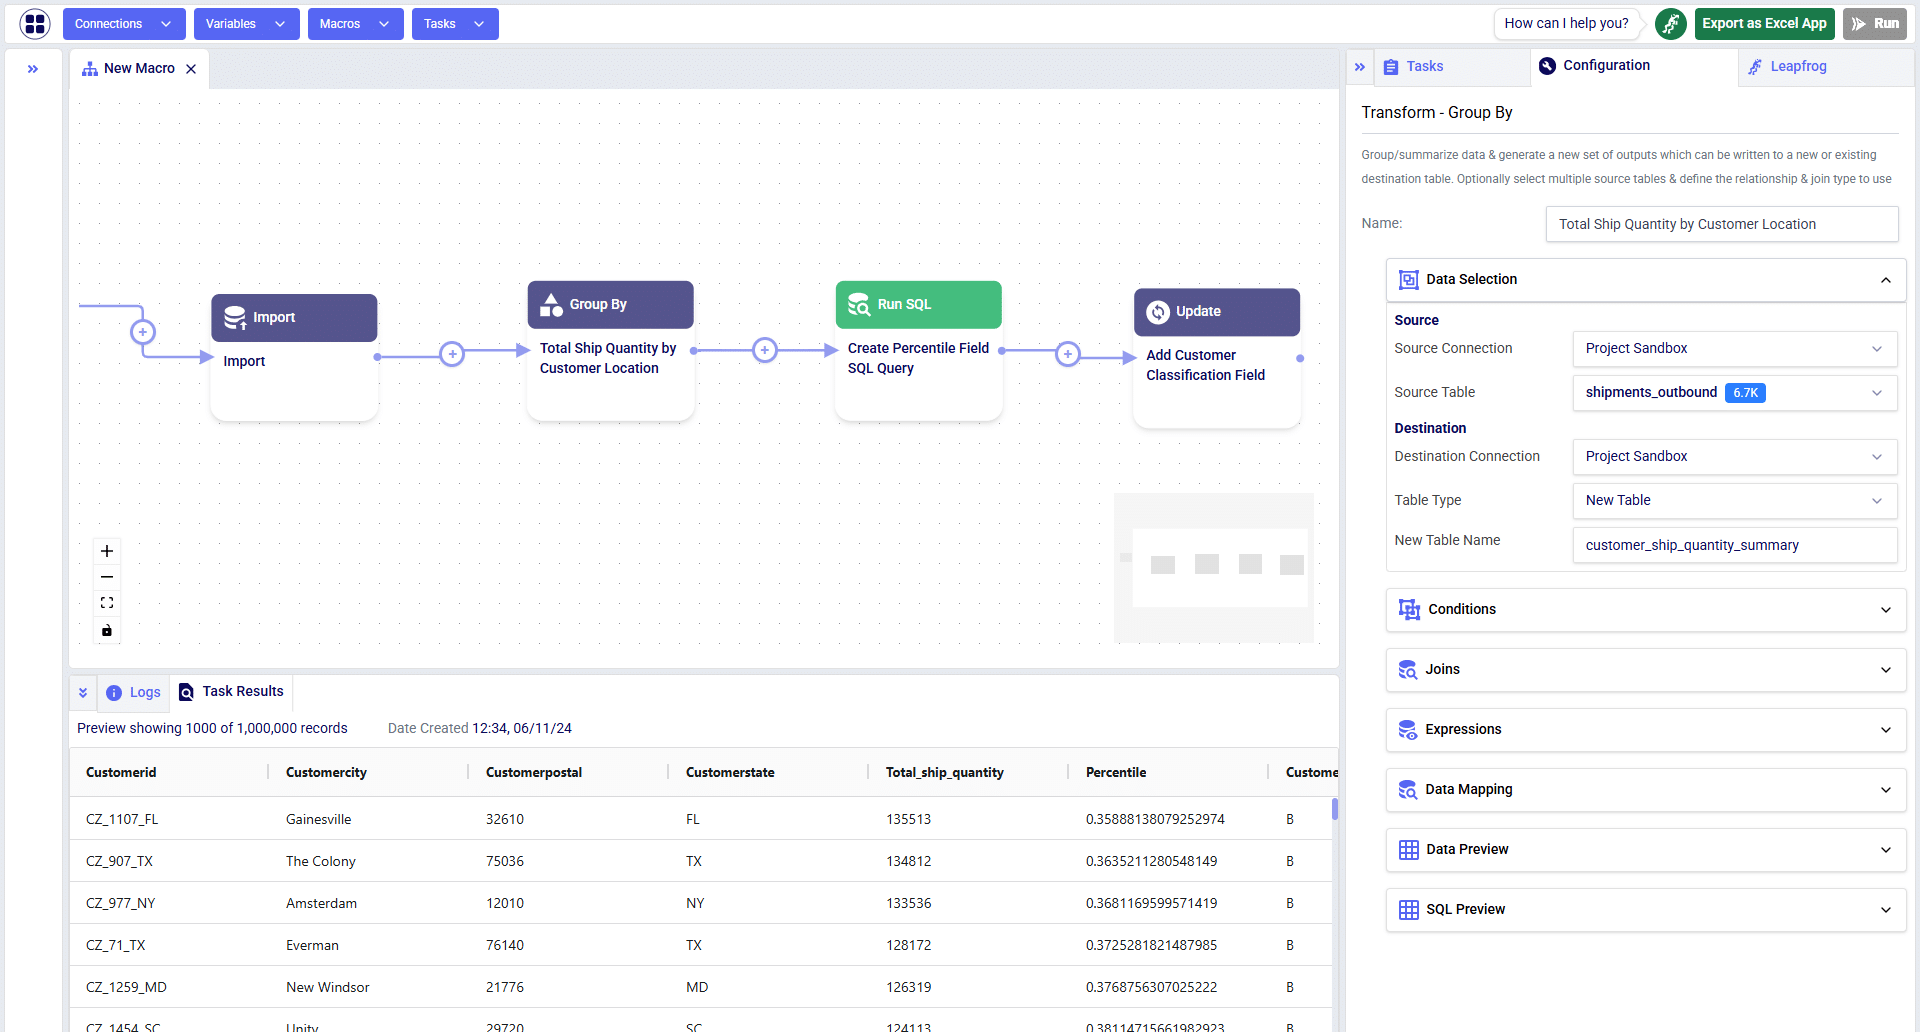Click the canvas minimap
This screenshot has width=1920, height=1032.
[x=1214, y=568]
